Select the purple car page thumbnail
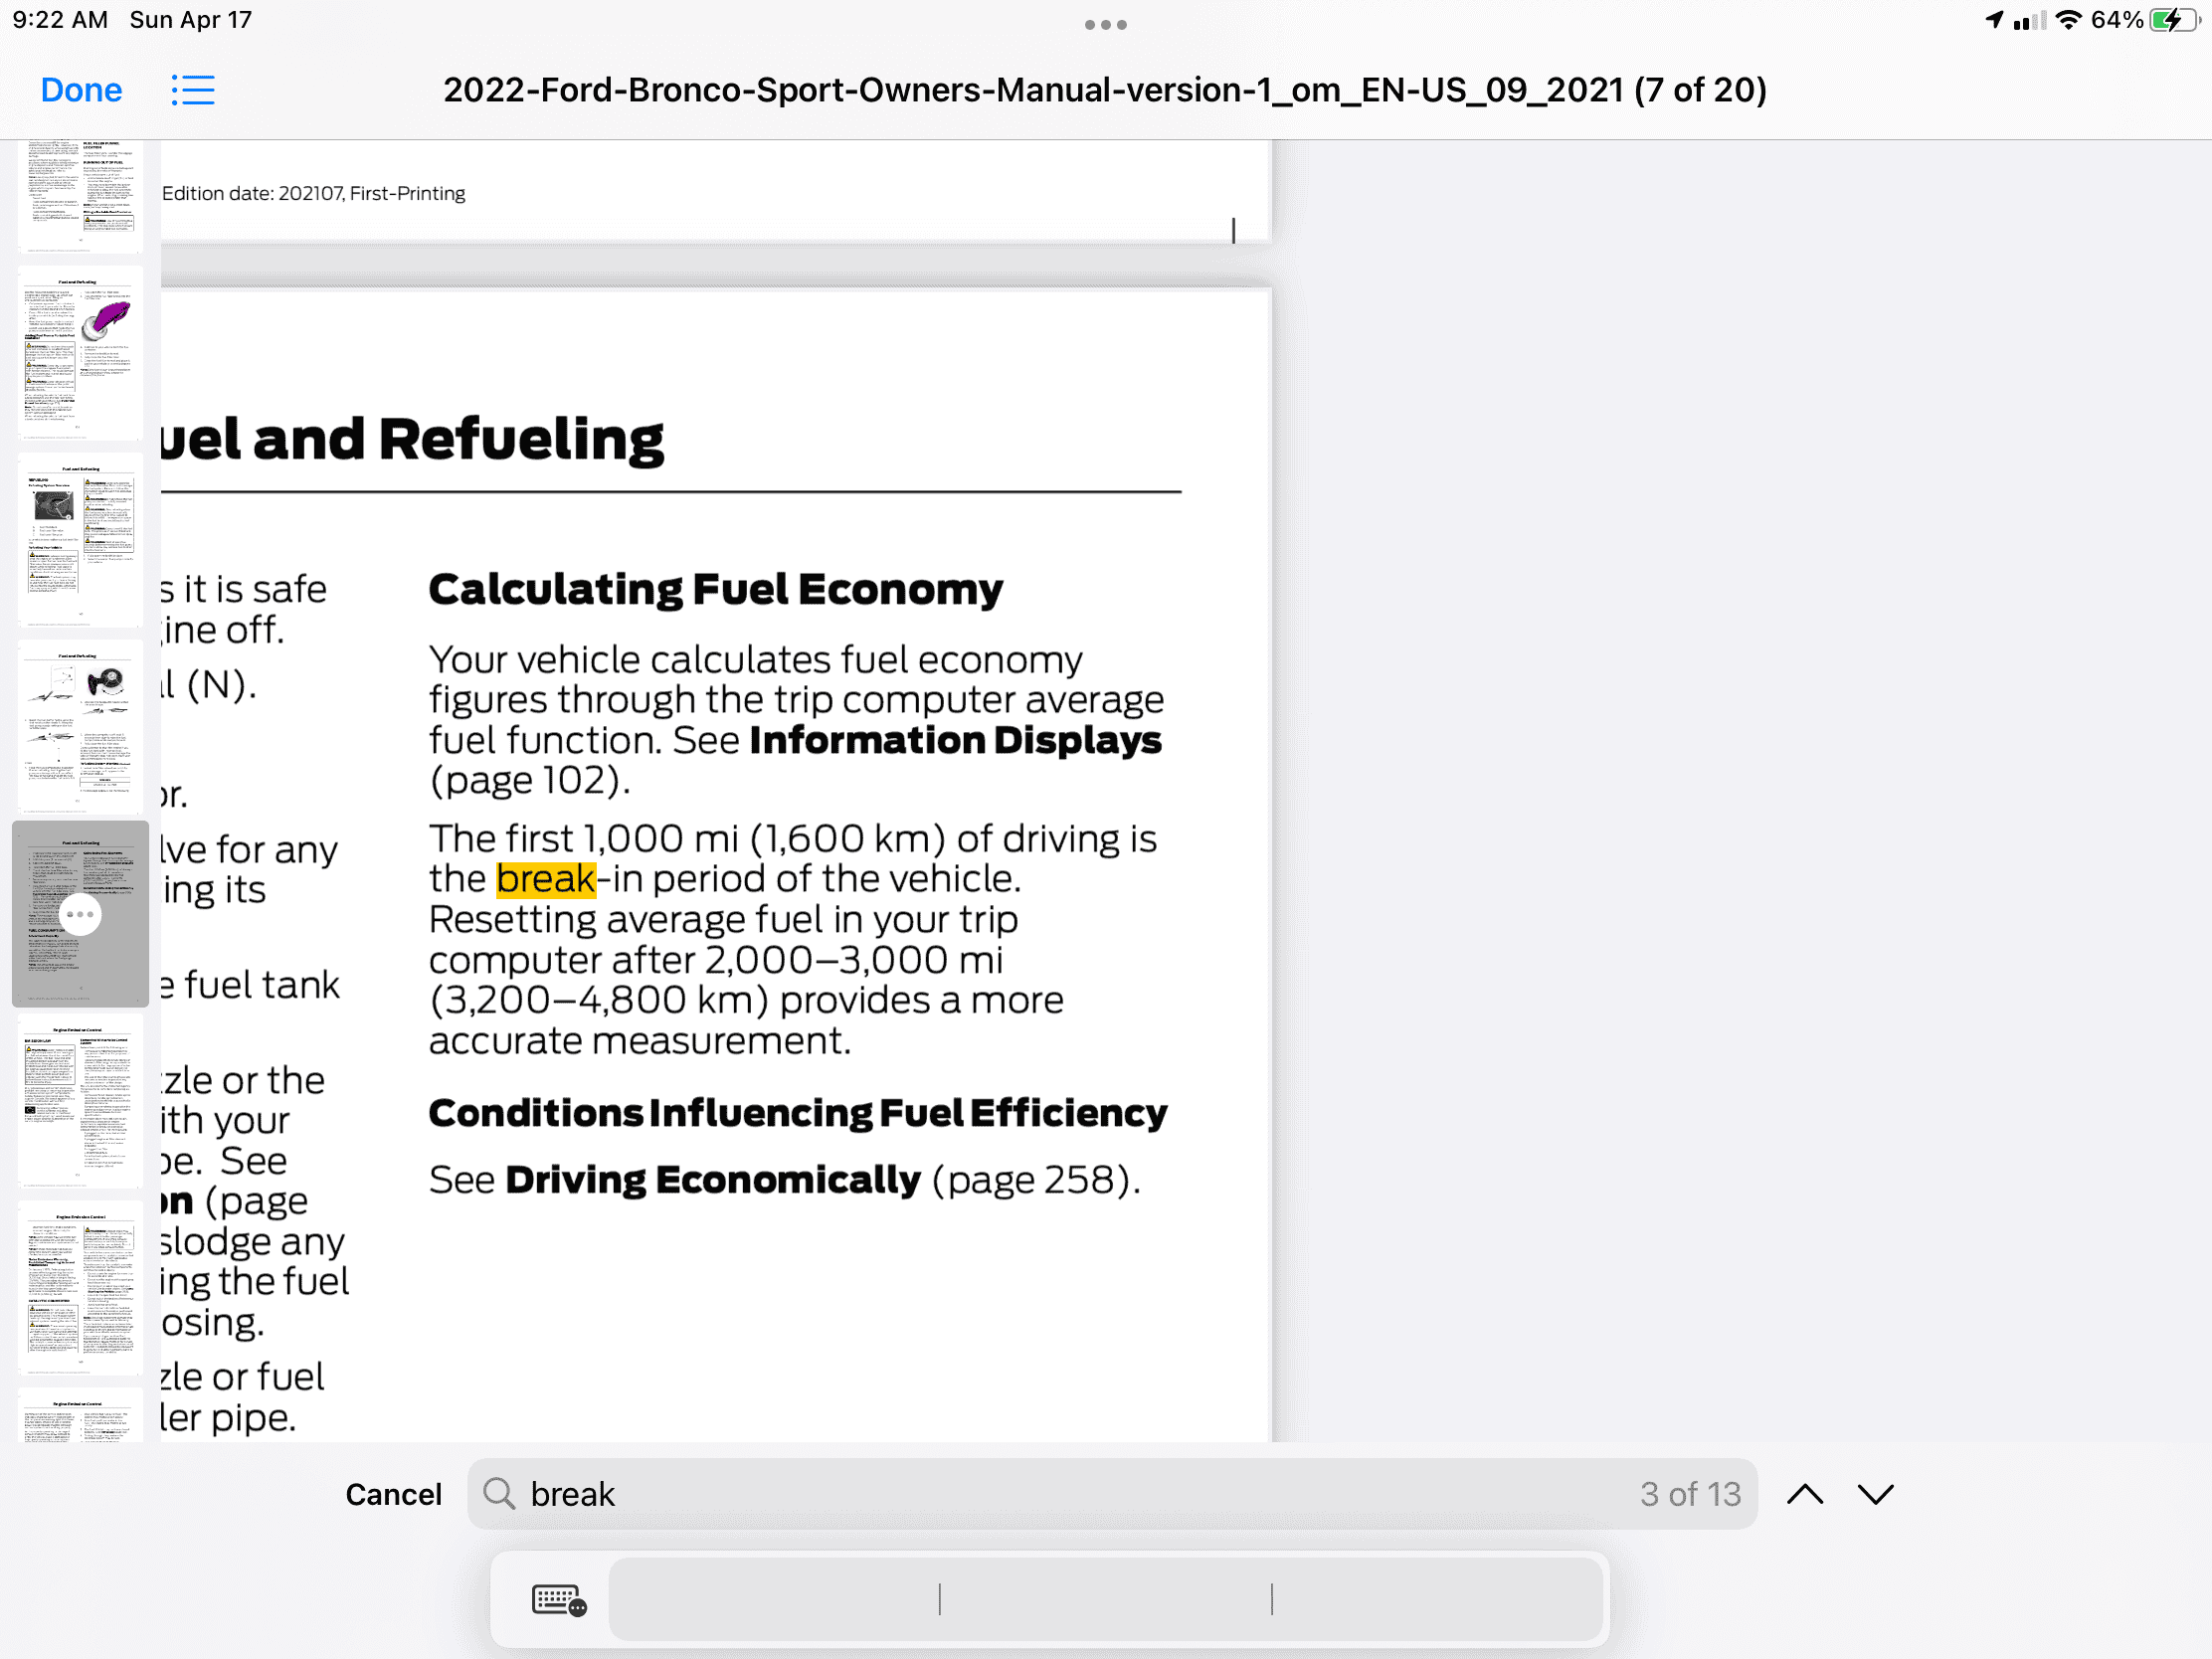Screen dimensions: 2212x1659 tap(80, 352)
